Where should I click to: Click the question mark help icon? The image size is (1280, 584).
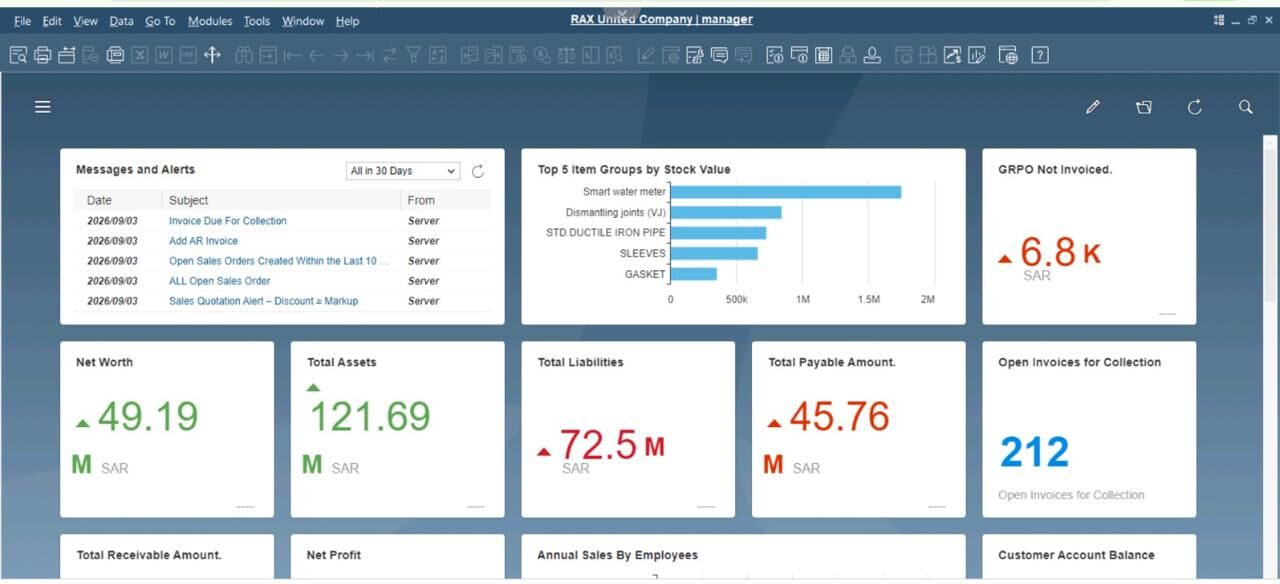1040,55
